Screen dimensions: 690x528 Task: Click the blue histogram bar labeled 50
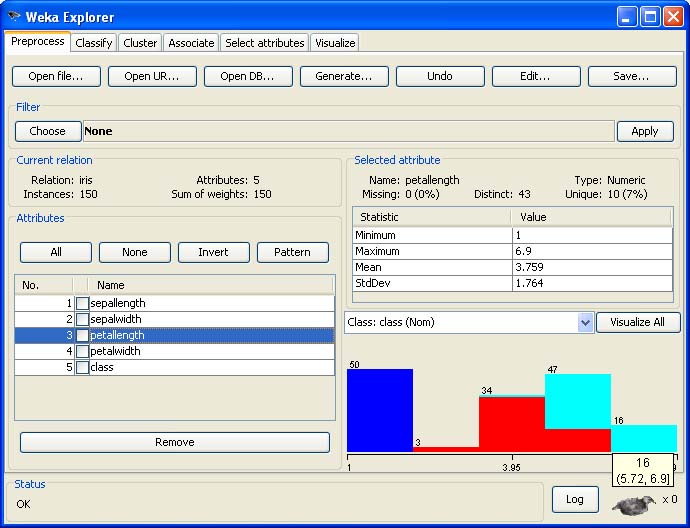(380, 410)
